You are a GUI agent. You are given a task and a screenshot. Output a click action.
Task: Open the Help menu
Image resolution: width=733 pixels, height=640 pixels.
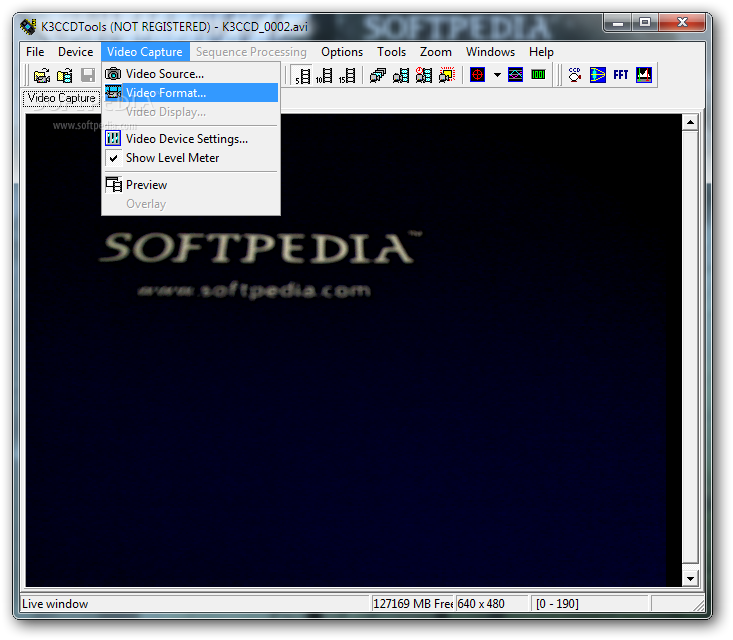tap(541, 52)
